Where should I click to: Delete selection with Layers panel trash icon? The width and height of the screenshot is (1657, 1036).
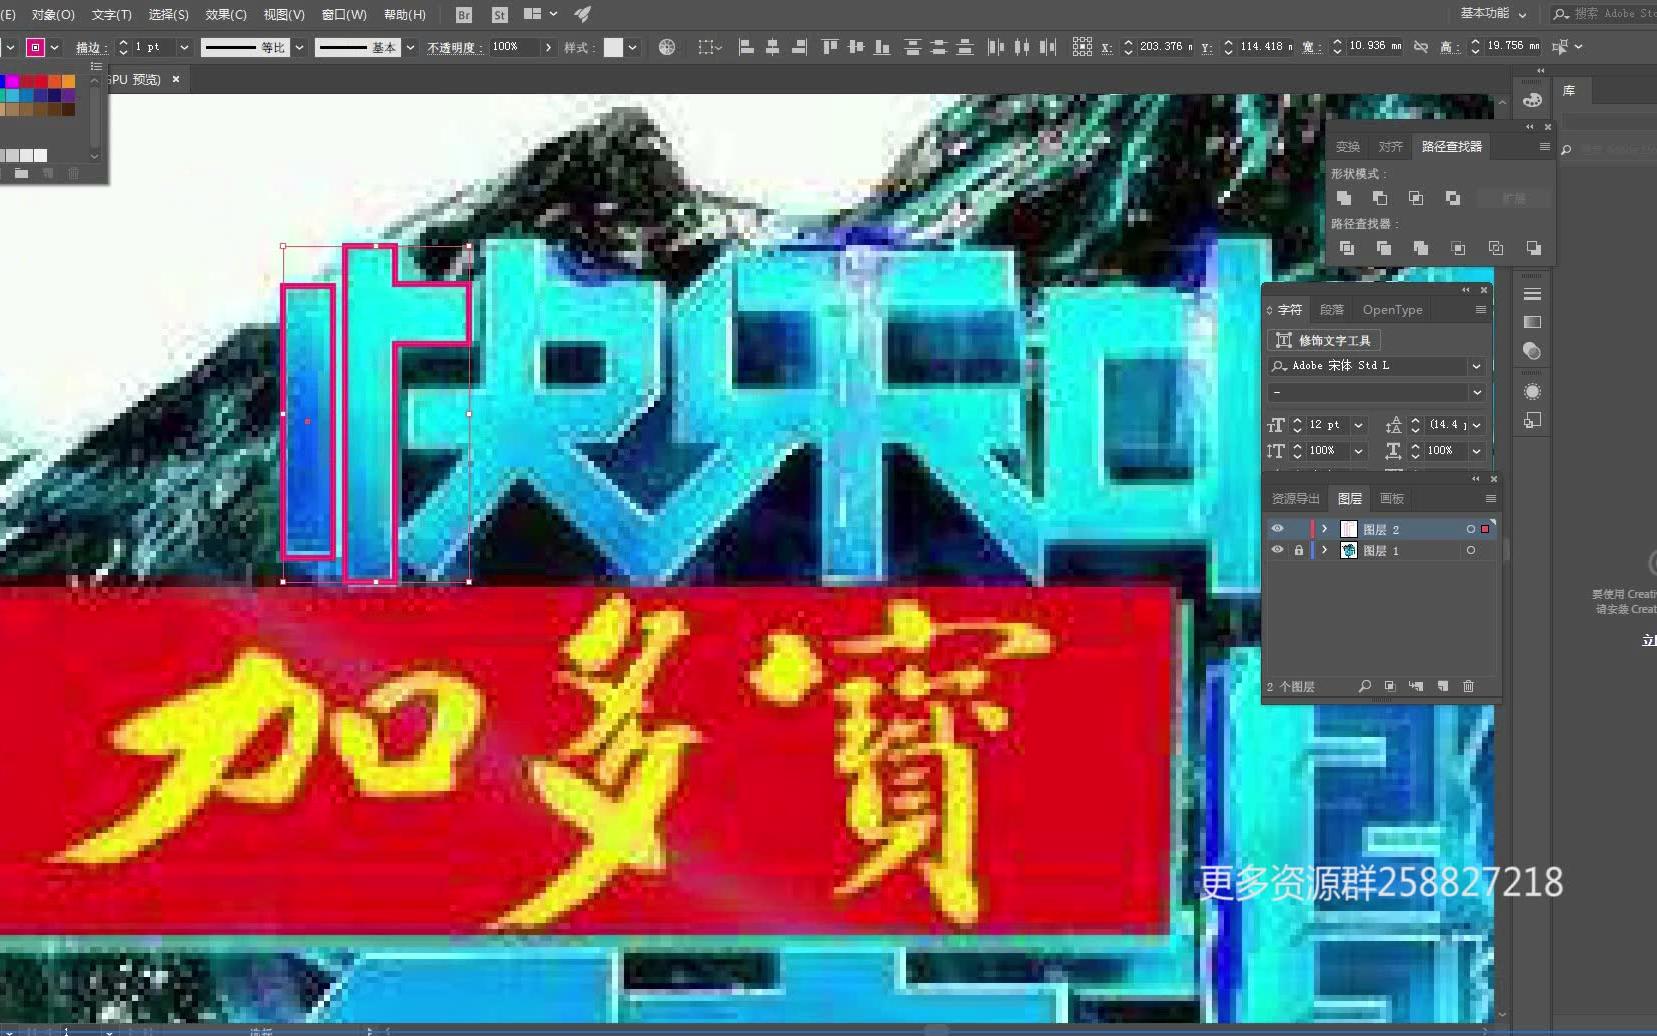1468,686
